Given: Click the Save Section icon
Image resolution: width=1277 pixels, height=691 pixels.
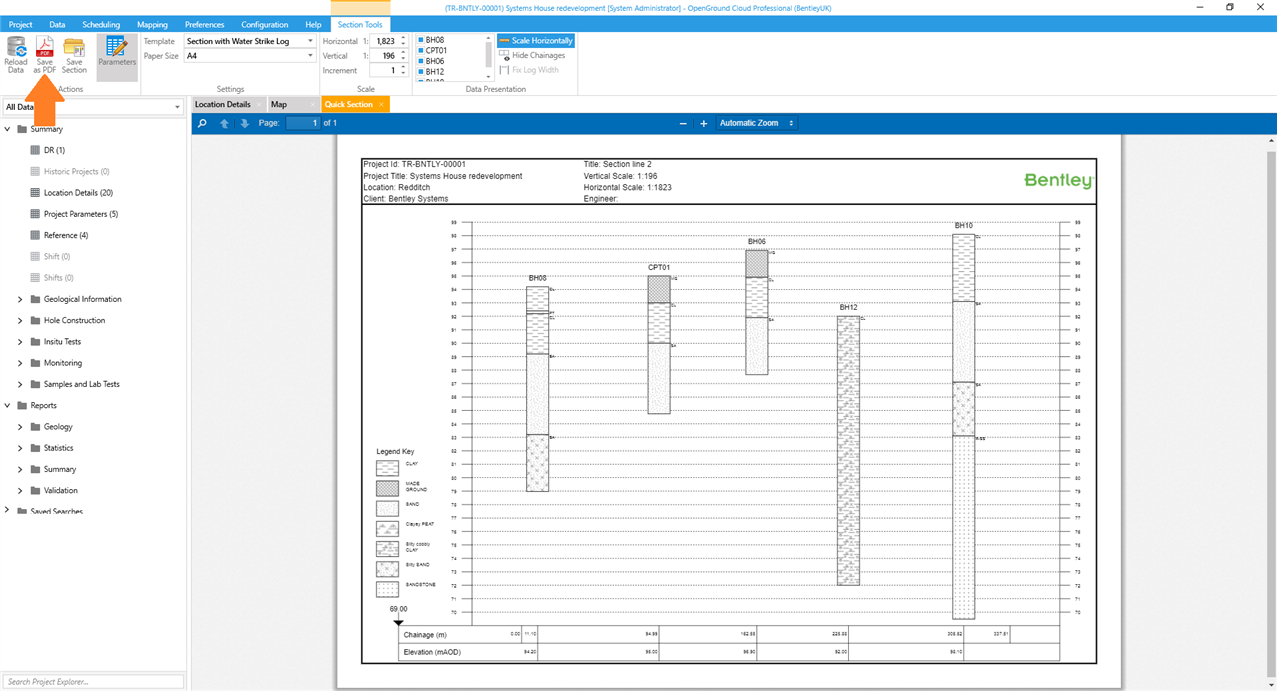Looking at the screenshot, I should click(x=74, y=55).
